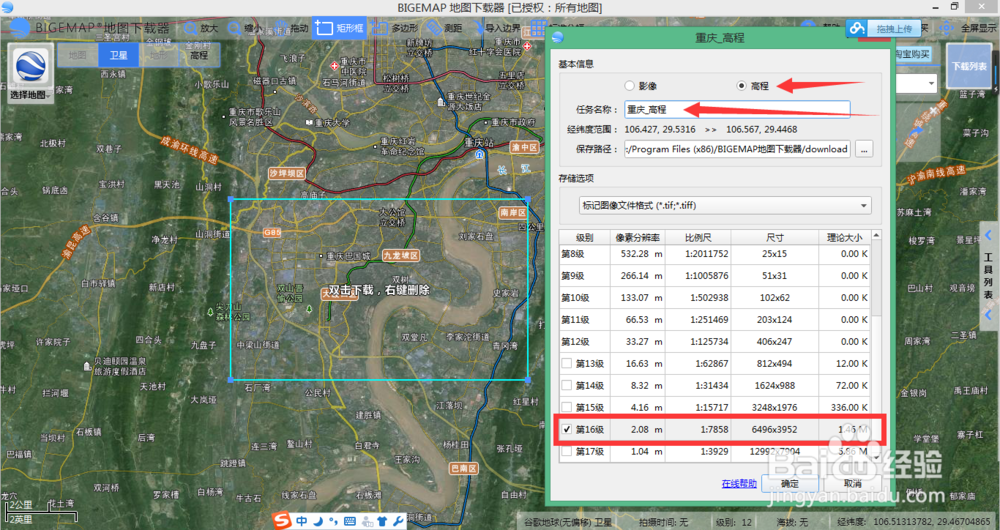The height and width of the screenshot is (530, 1000).
Task: Select the 放大 zoom-in tool
Action: [x=201, y=28]
